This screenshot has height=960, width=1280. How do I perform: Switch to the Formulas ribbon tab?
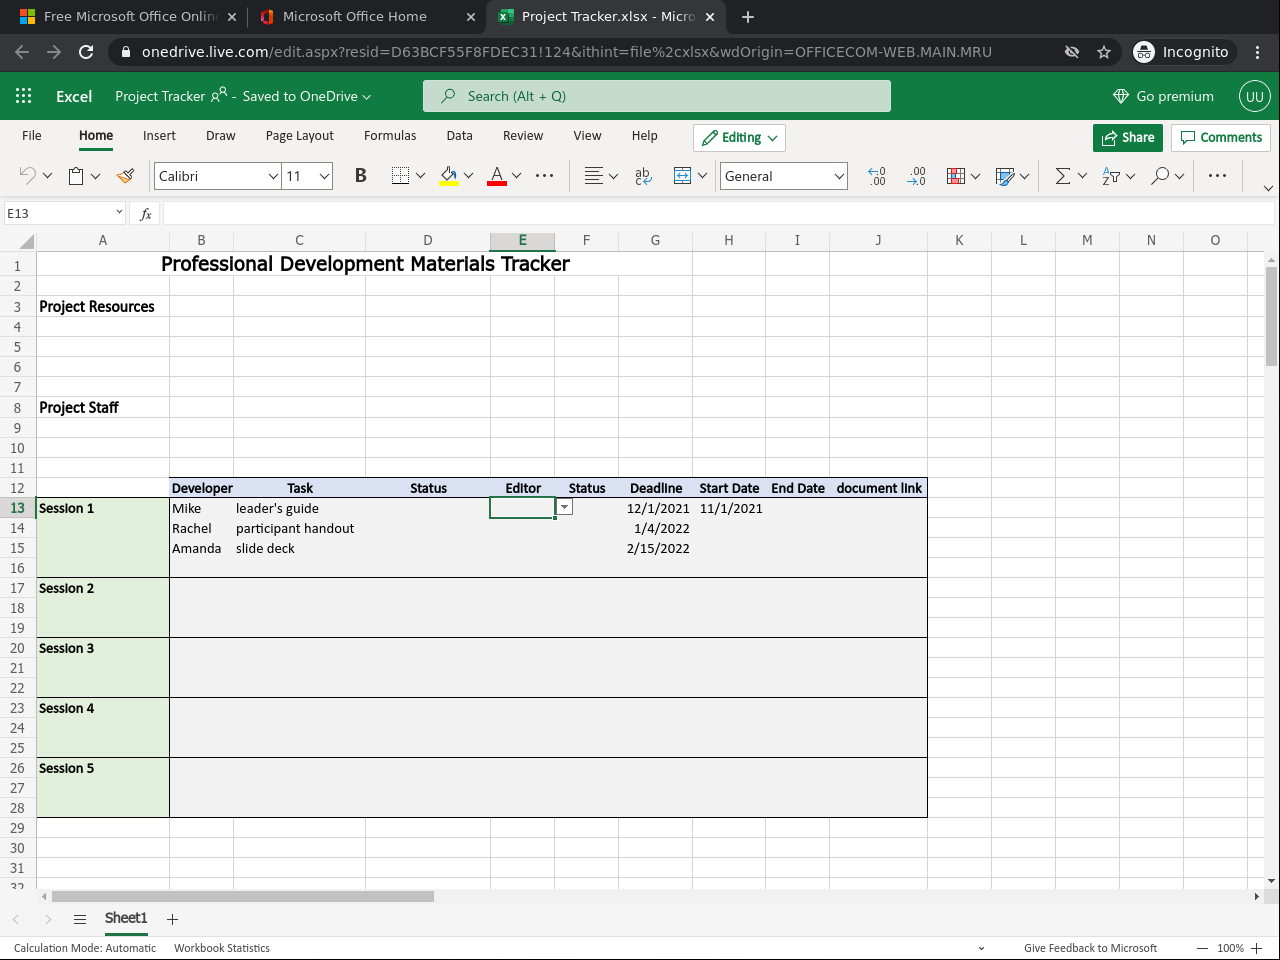390,135
